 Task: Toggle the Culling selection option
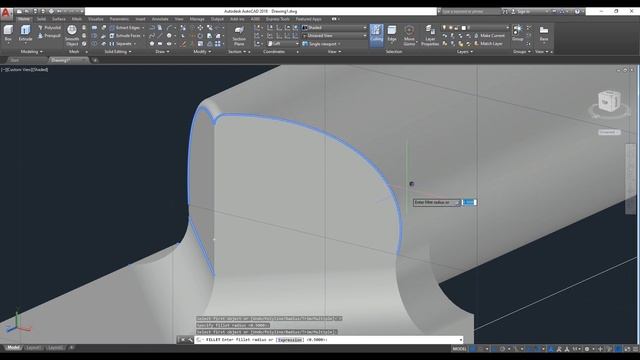pos(376,35)
